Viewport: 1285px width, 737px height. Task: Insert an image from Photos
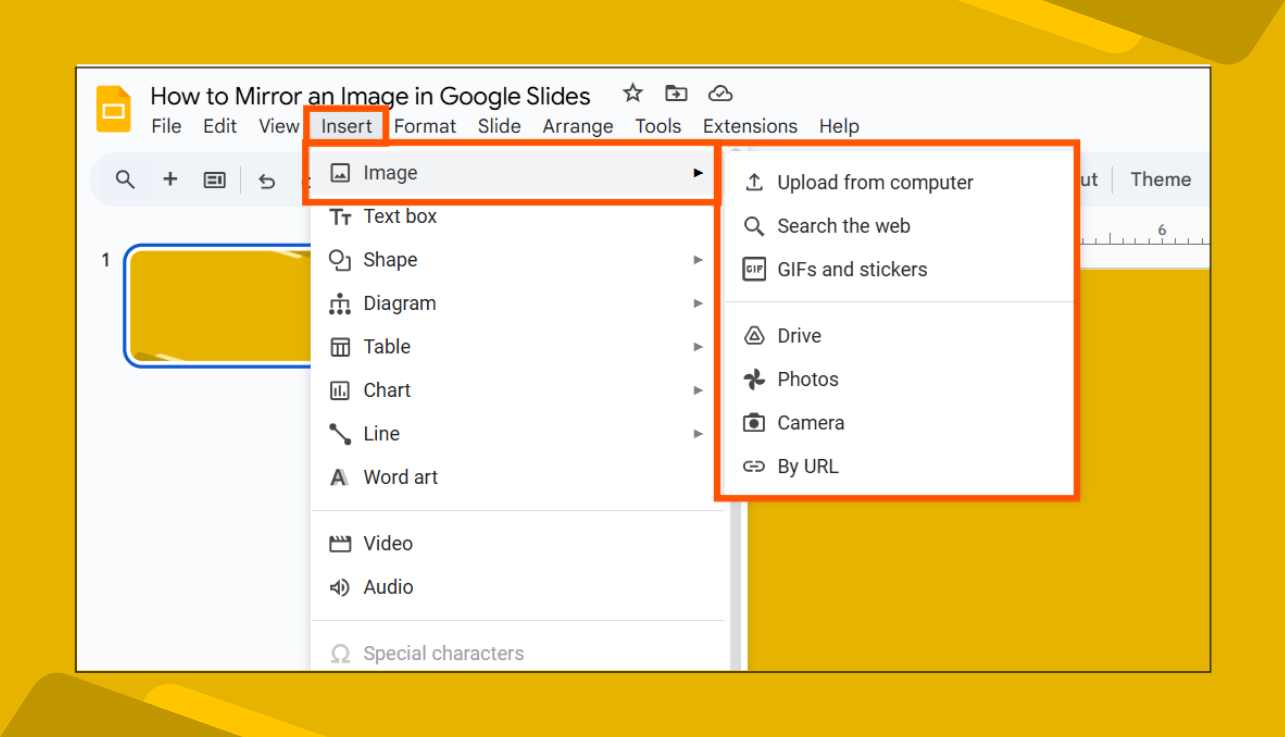807,379
